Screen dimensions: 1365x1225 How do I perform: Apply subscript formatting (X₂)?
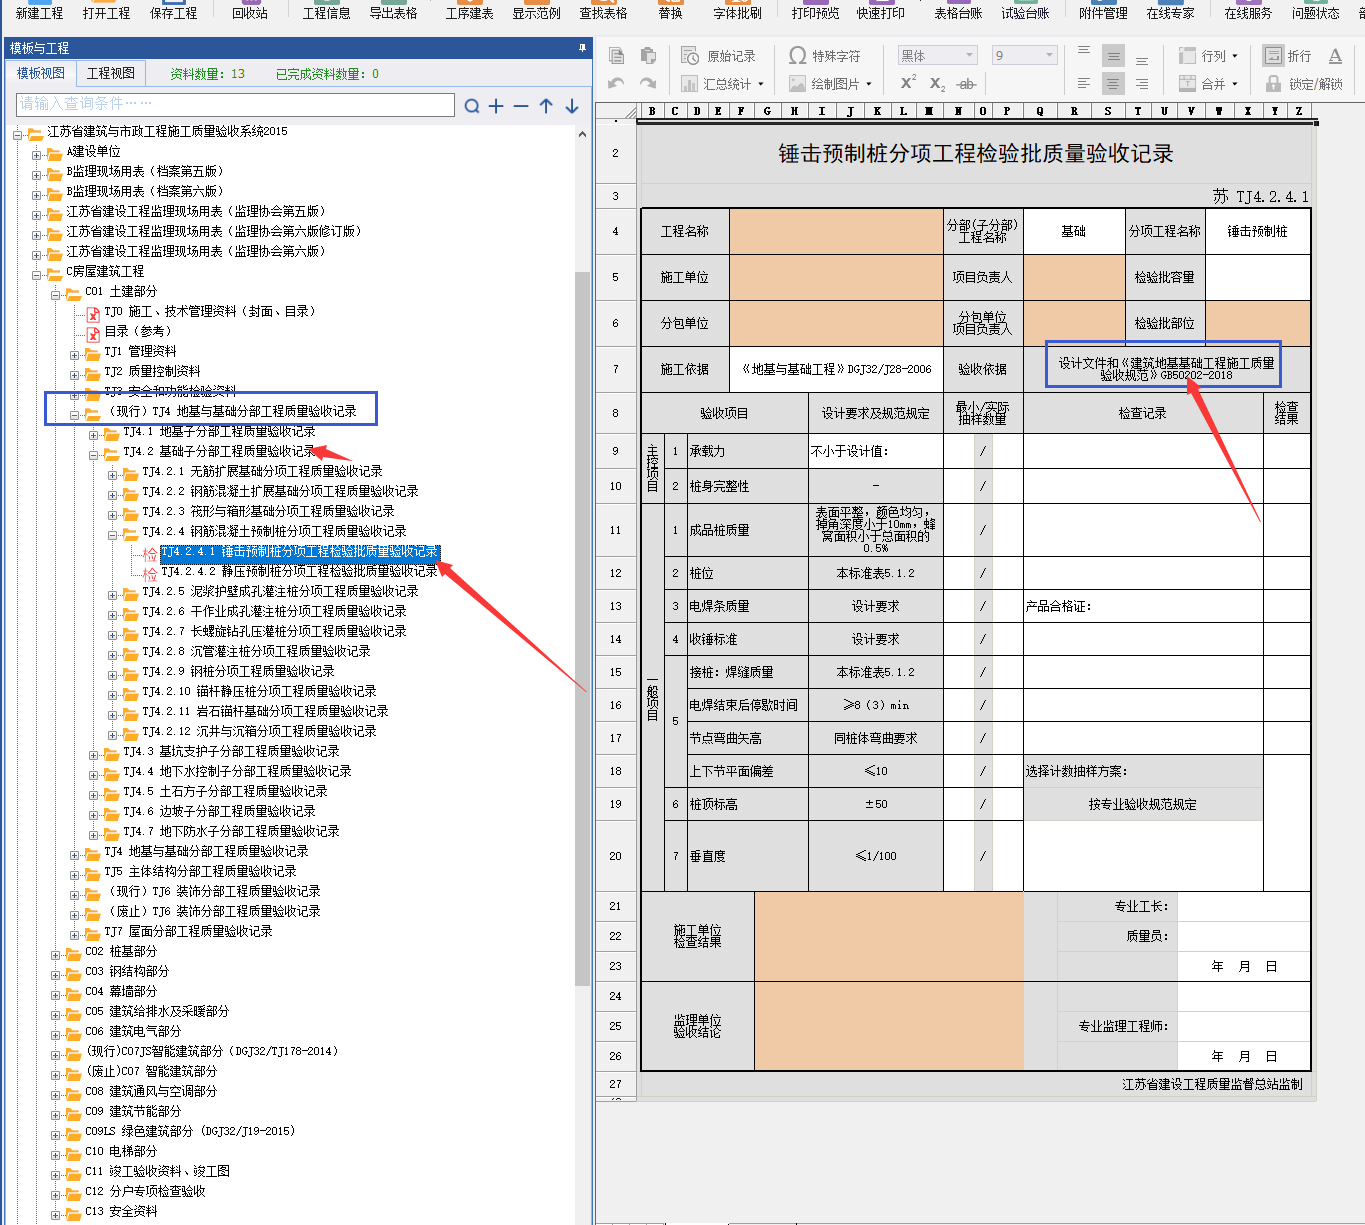pyautogui.click(x=937, y=84)
